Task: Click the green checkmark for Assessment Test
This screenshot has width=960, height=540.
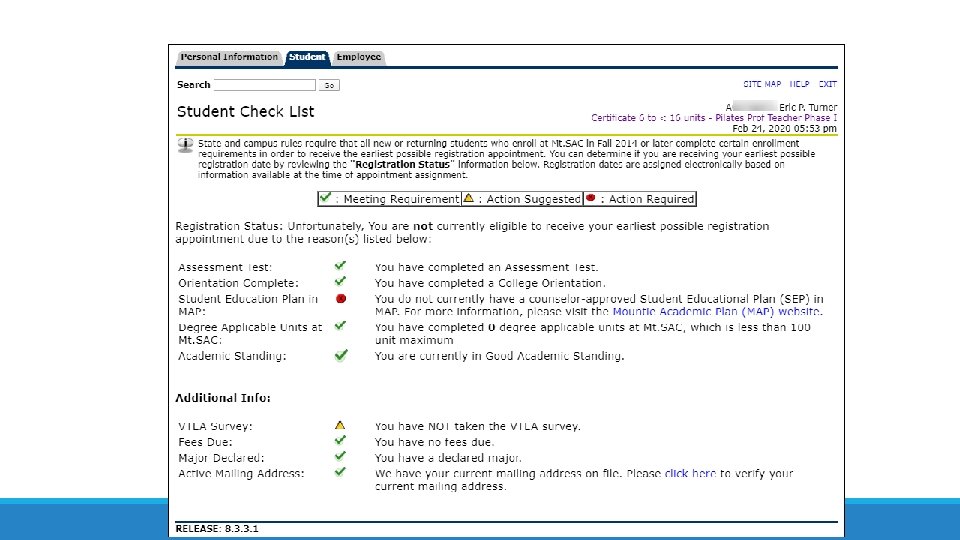Action: 340,266
